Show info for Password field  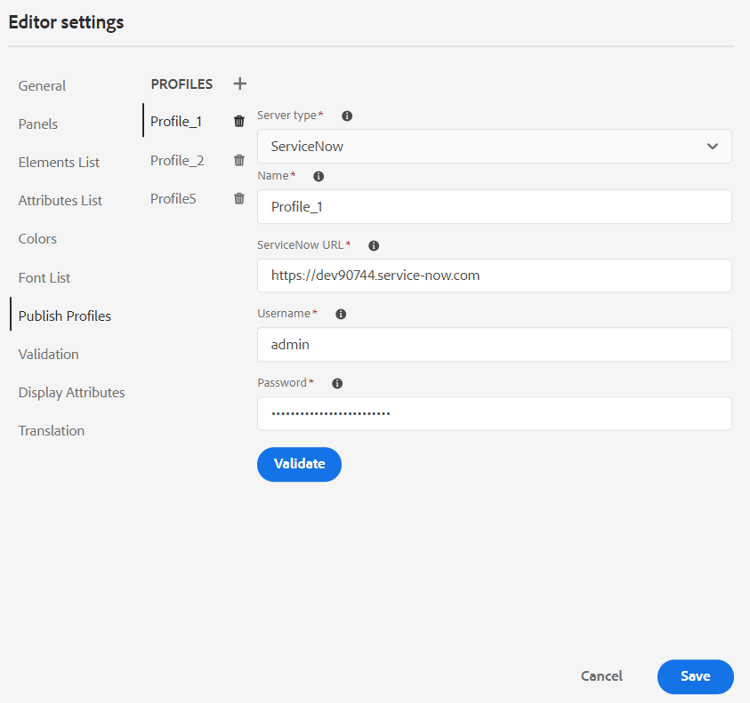(337, 384)
